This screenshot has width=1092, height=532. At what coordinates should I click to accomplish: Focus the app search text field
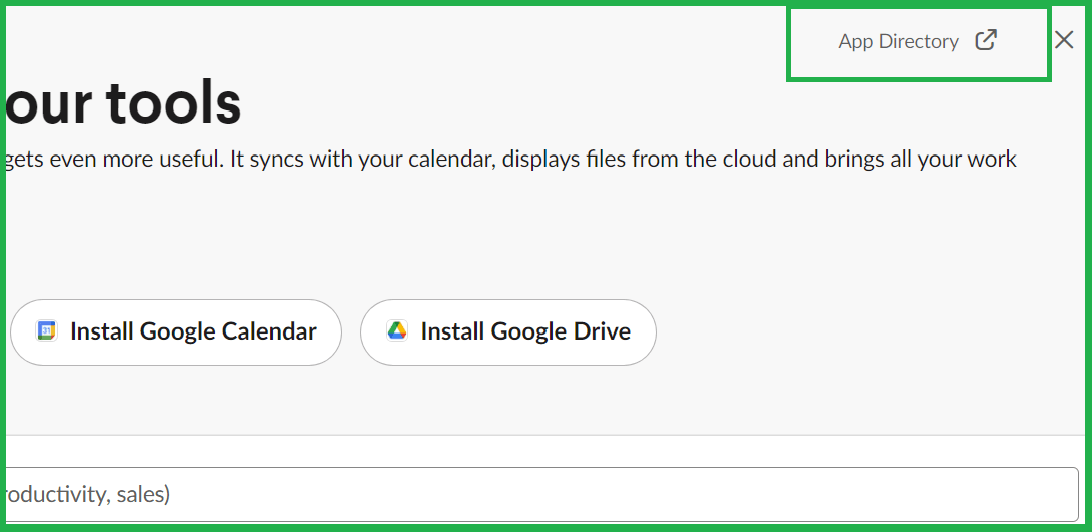540,494
